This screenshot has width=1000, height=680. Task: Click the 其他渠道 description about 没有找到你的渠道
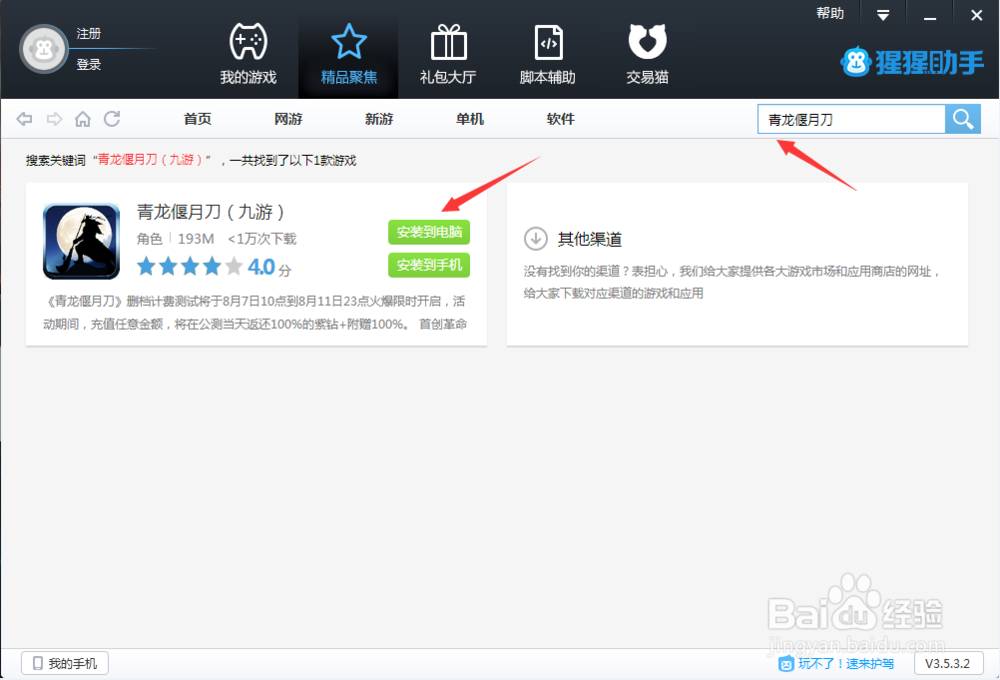click(732, 282)
